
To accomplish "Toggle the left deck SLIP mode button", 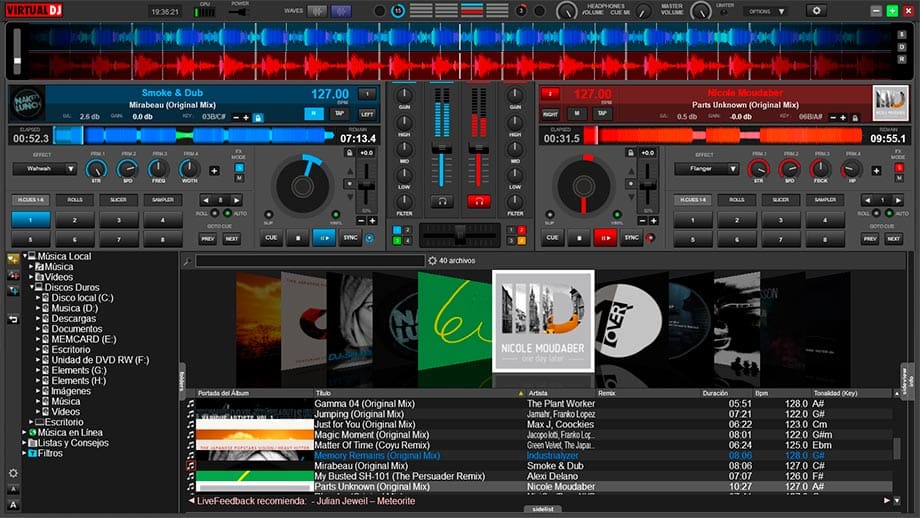I will [269, 215].
